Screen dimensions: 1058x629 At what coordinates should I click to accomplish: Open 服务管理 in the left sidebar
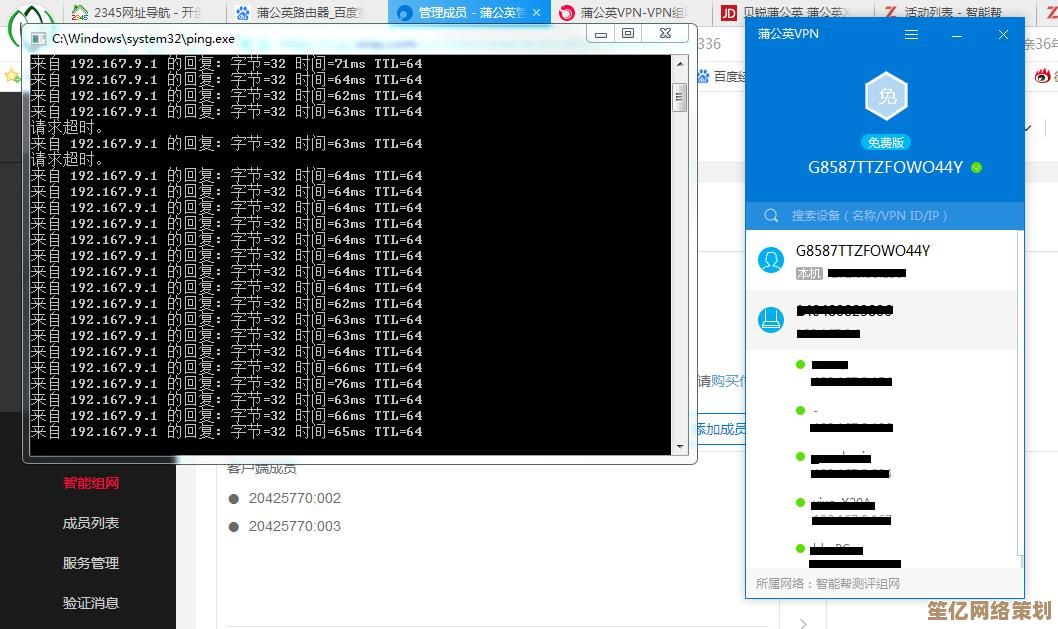click(x=91, y=563)
